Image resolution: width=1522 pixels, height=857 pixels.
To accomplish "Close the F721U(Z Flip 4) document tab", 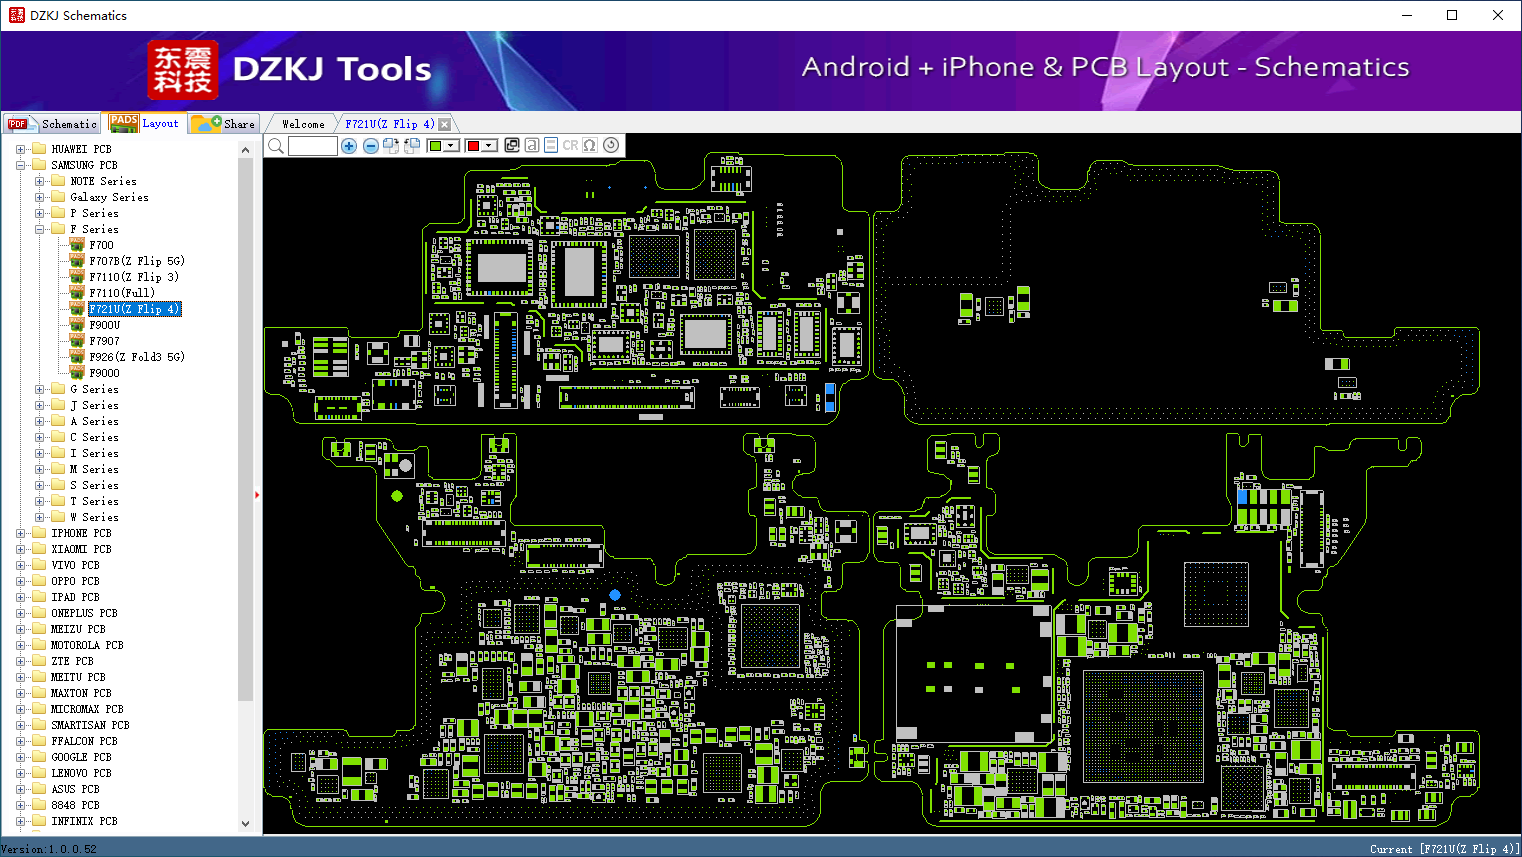I will [x=445, y=124].
